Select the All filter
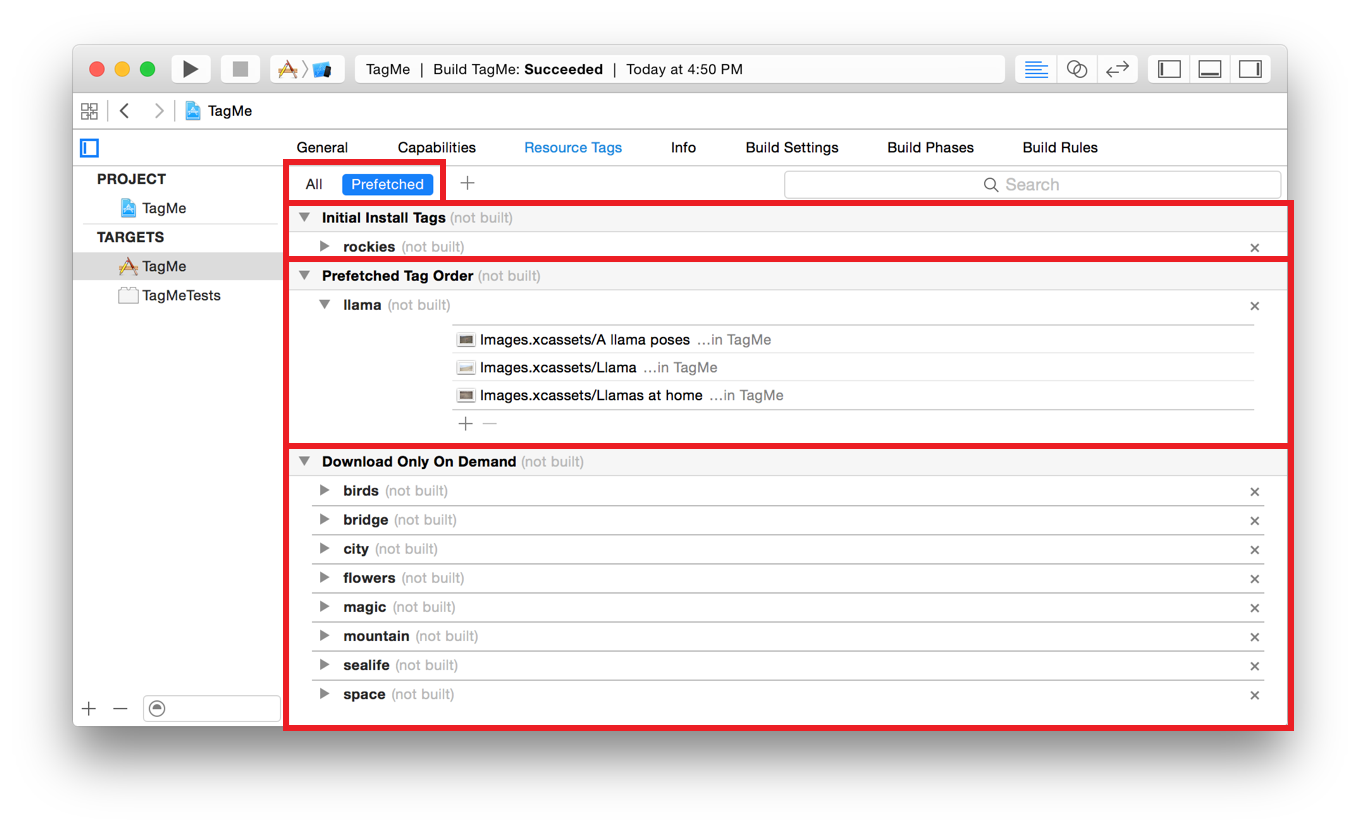 (x=314, y=184)
